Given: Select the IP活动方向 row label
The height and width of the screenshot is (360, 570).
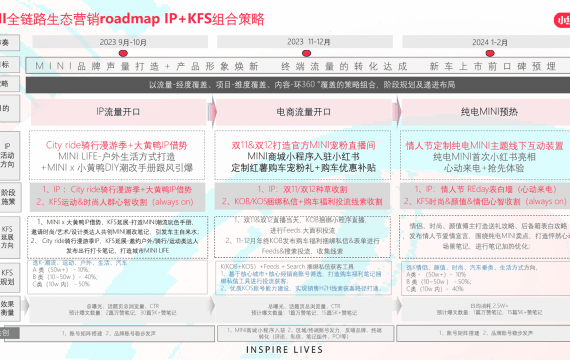Looking at the screenshot, I should click(x=9, y=156).
